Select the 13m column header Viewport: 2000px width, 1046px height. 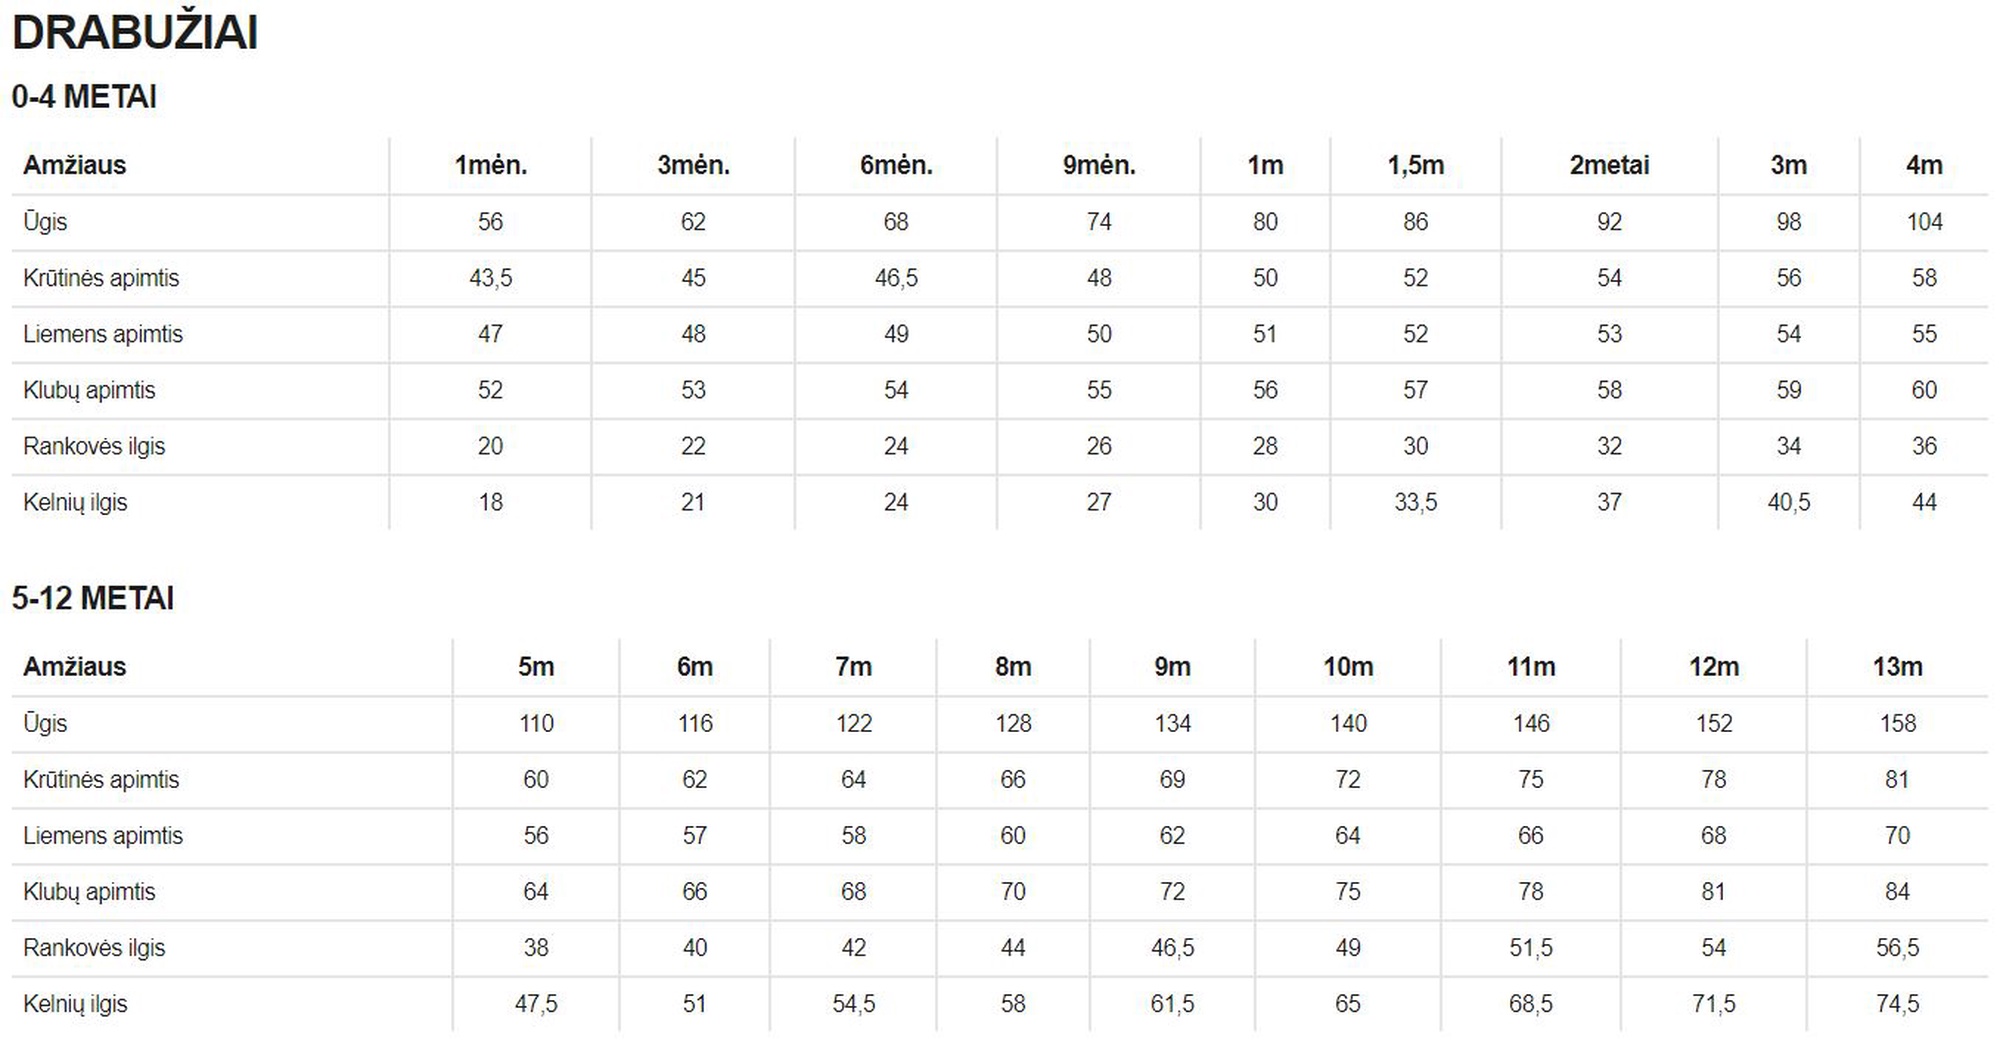1896,667
